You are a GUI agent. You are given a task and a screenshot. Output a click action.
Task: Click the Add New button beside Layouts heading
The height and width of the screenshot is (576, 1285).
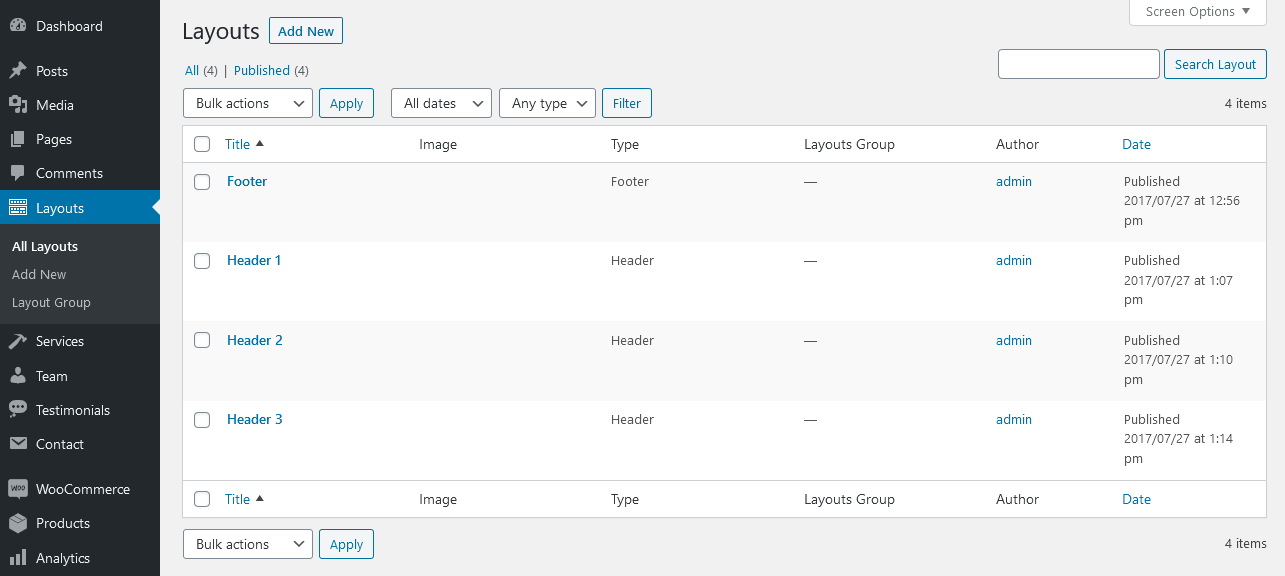306,31
